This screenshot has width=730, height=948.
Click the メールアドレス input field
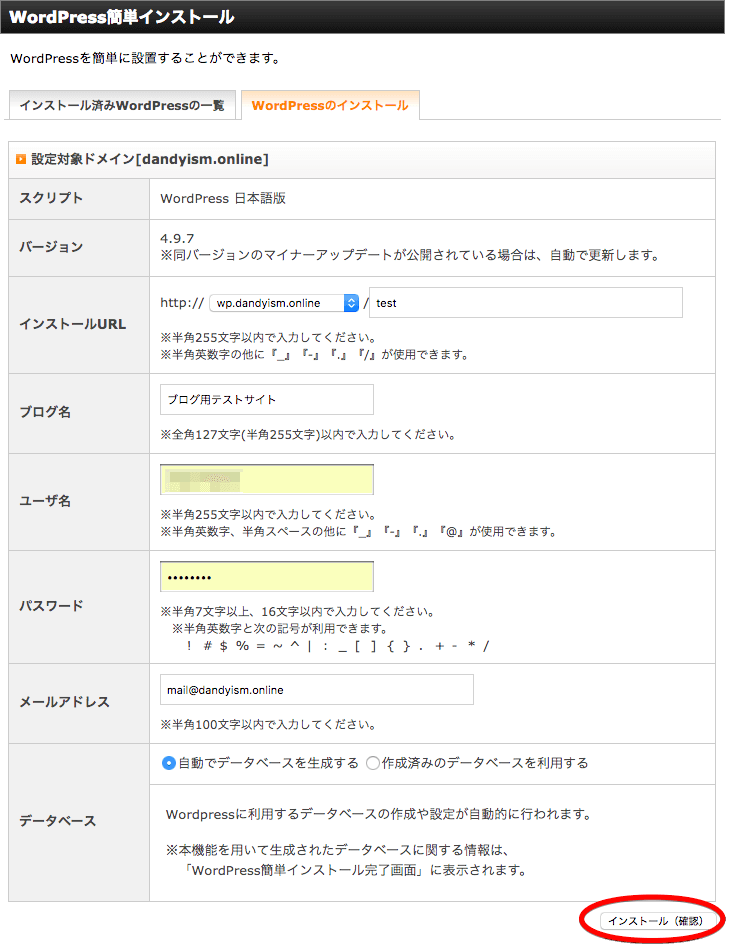pos(317,690)
